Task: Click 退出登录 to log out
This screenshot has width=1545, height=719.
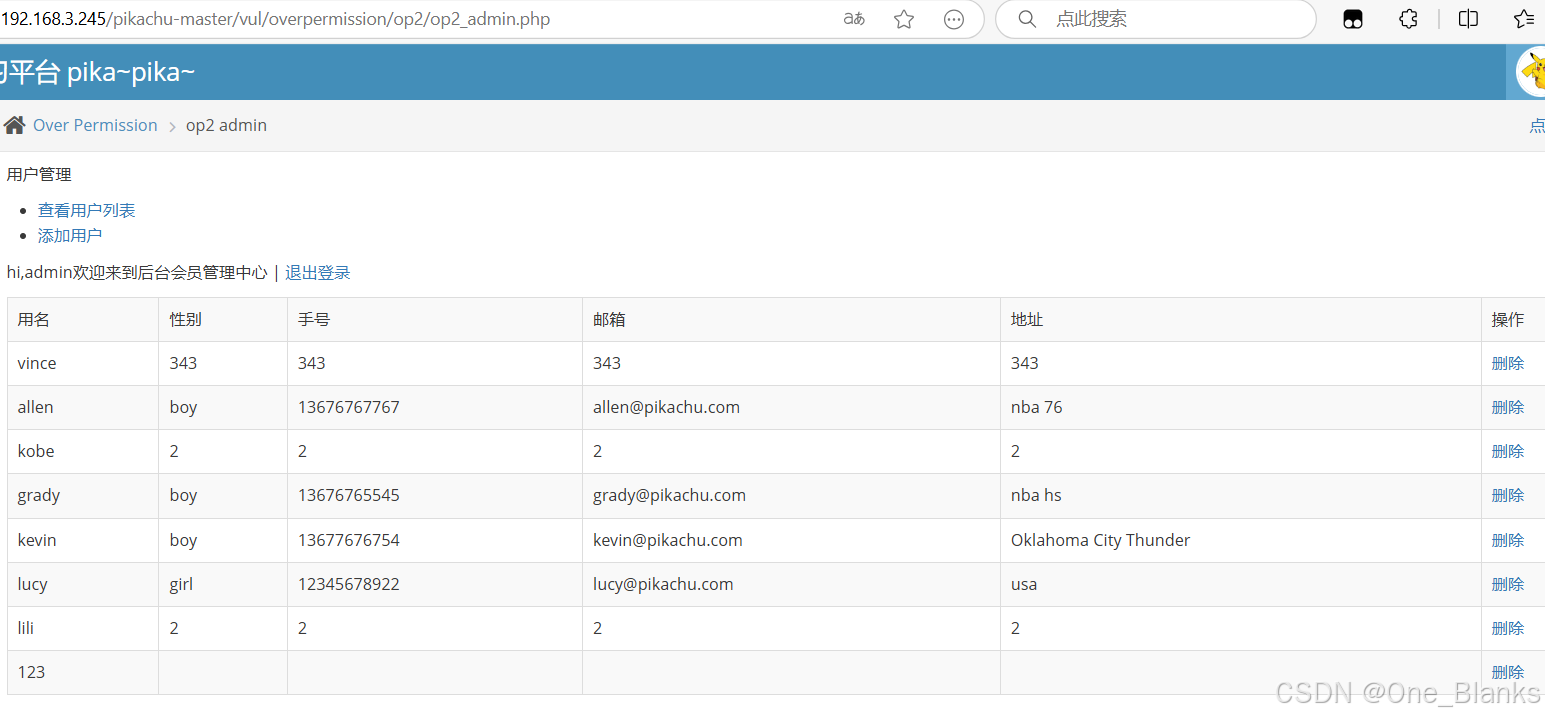Action: pyautogui.click(x=318, y=272)
